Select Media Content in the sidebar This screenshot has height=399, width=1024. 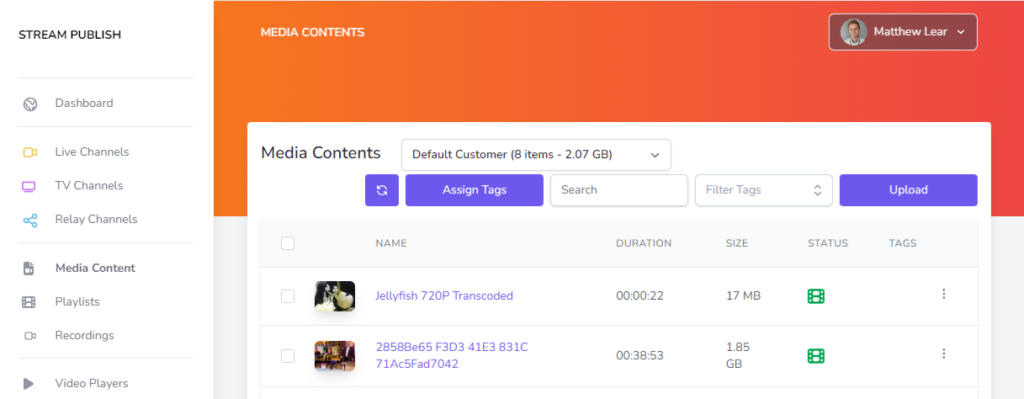(95, 268)
